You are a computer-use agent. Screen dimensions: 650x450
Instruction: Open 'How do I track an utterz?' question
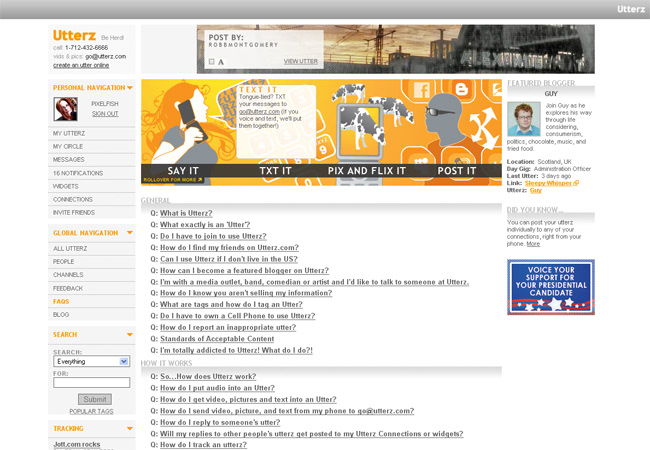coord(203,445)
